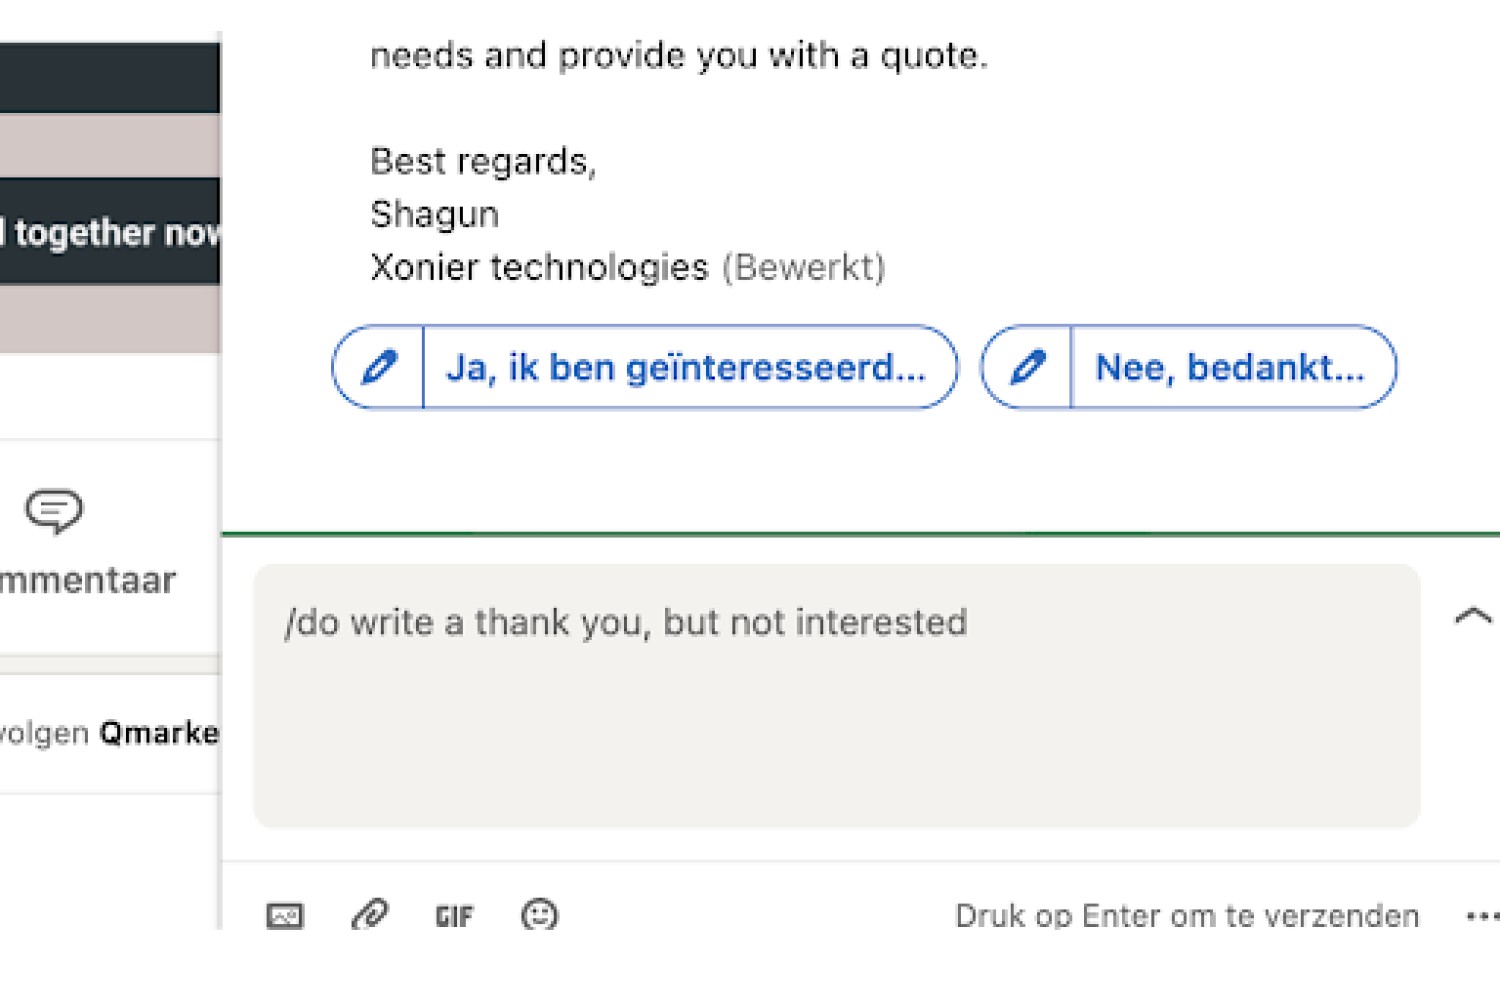Open the emoji smiley picker
Image resolution: width=1500 pixels, height=1000 pixels.
540,914
